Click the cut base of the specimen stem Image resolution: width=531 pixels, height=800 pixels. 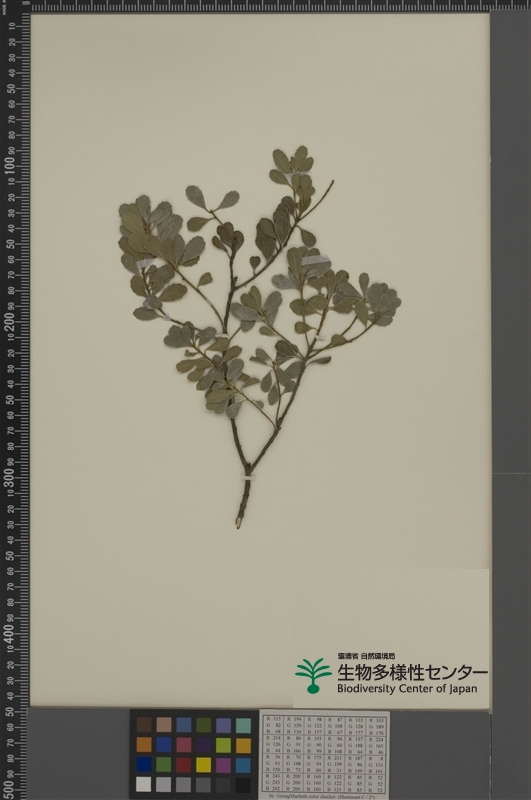click(x=238, y=522)
